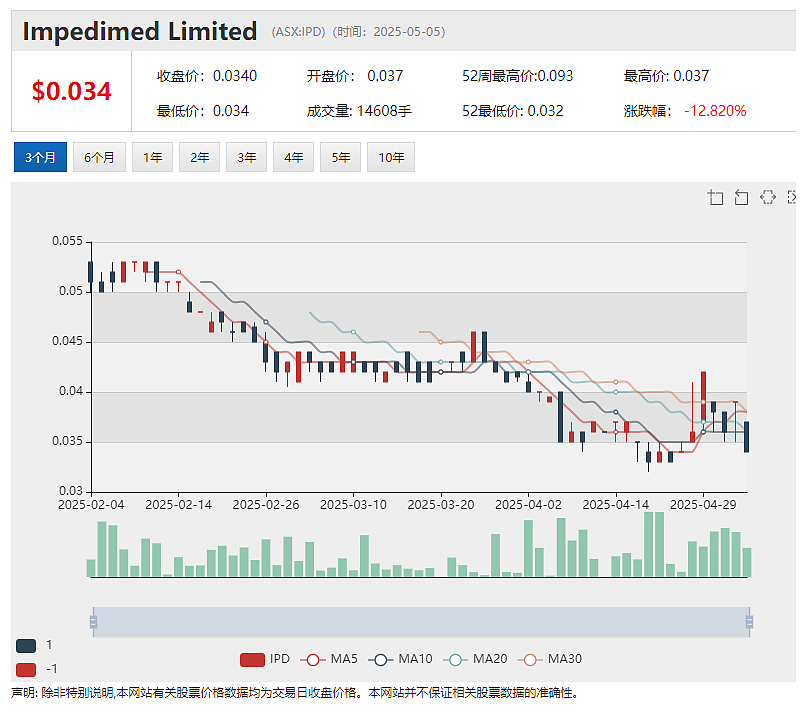The image size is (809, 723).
Task: Toggle the MA30 line in legend
Action: tap(550, 659)
